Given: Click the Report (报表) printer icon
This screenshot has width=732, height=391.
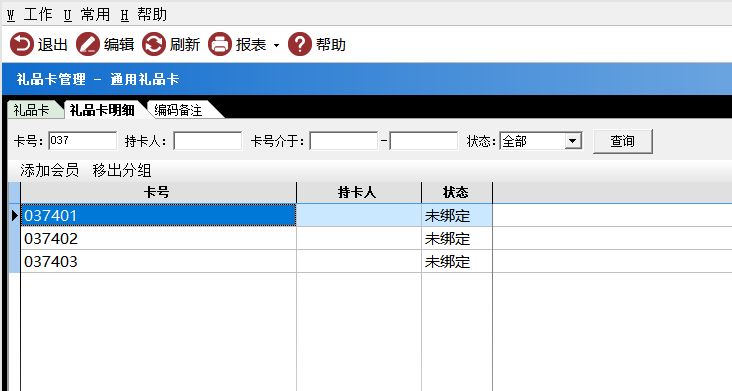Looking at the screenshot, I should tap(220, 44).
